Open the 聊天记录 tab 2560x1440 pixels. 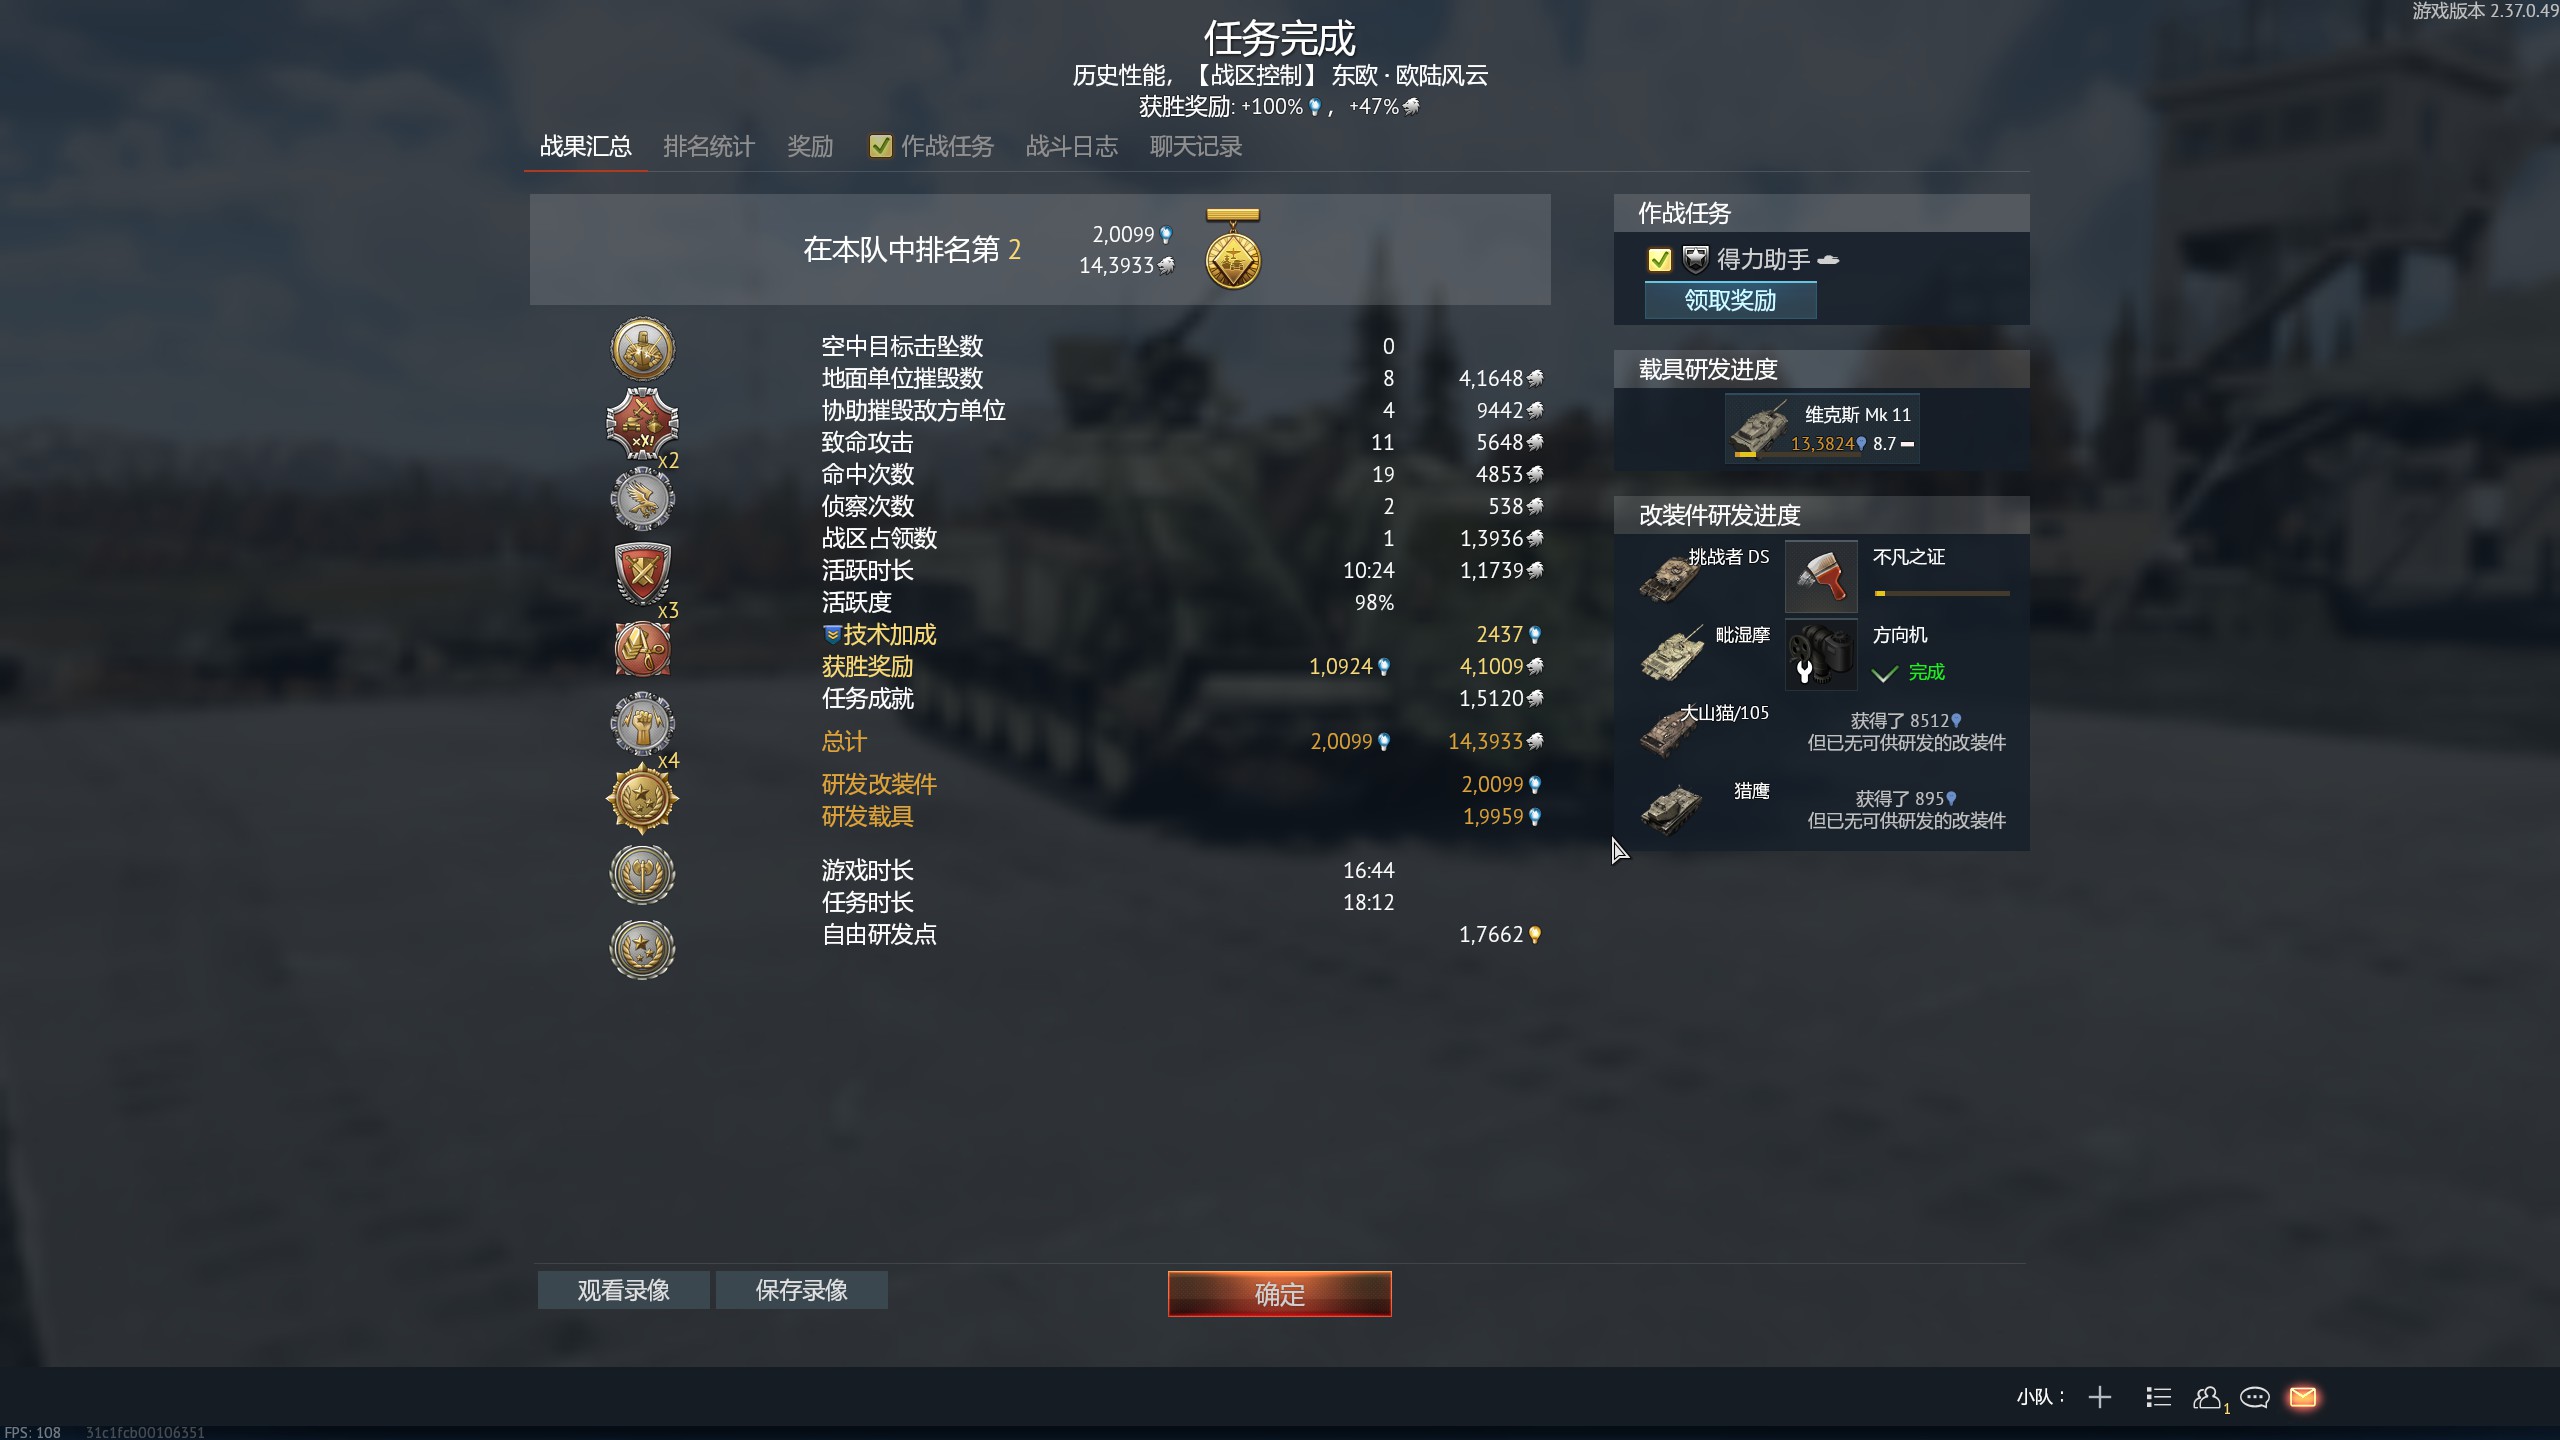(x=1195, y=146)
